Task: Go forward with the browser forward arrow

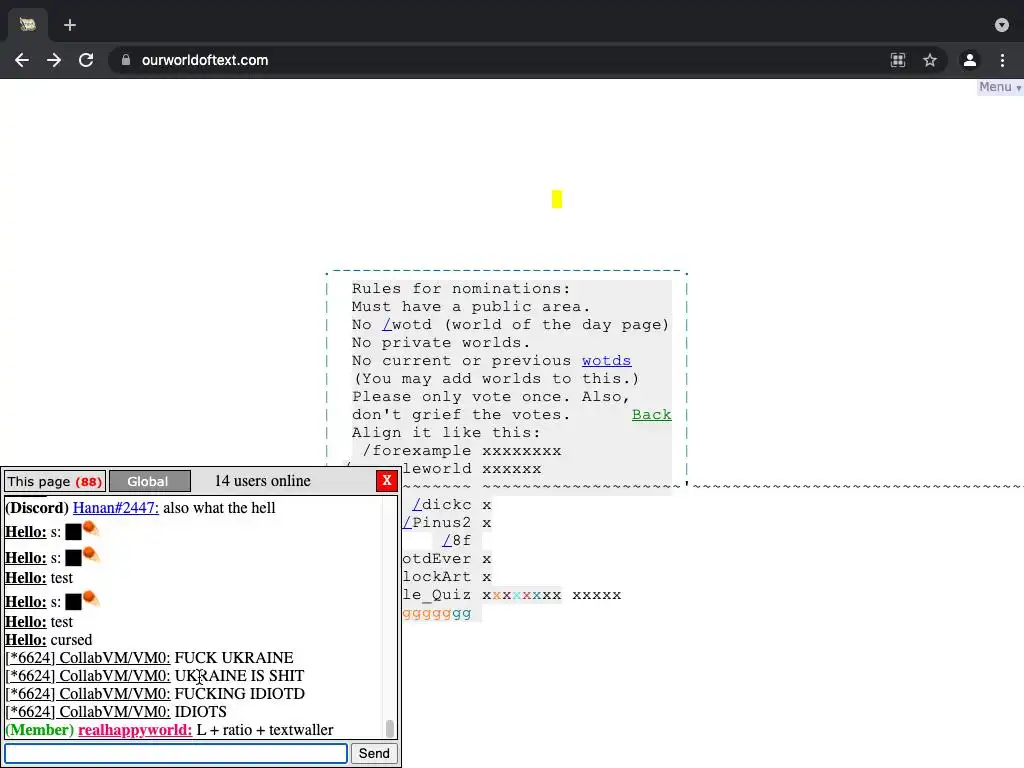Action: pos(54,60)
